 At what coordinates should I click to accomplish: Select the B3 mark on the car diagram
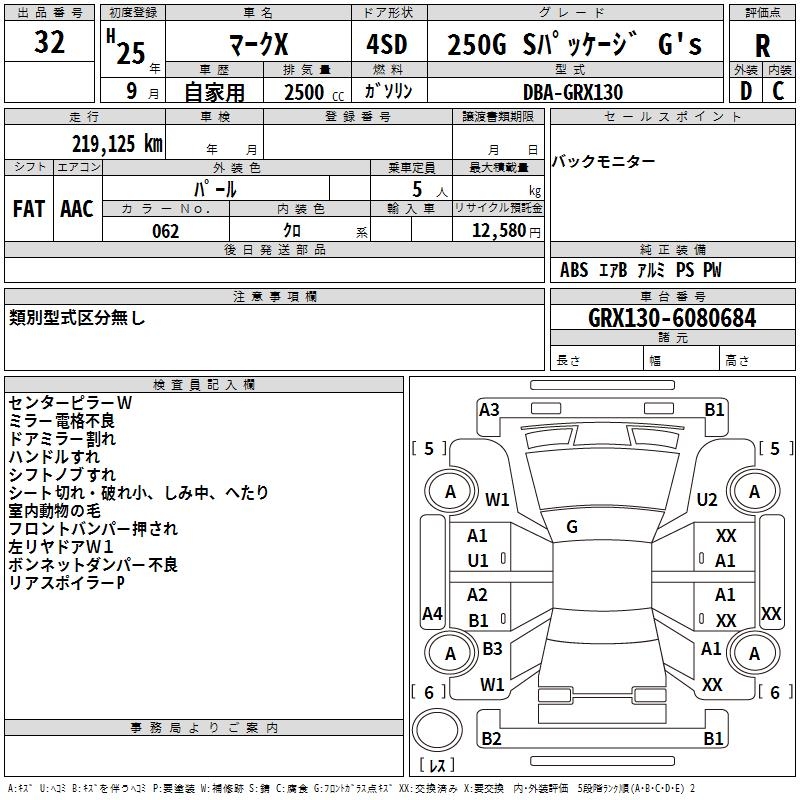click(492, 649)
